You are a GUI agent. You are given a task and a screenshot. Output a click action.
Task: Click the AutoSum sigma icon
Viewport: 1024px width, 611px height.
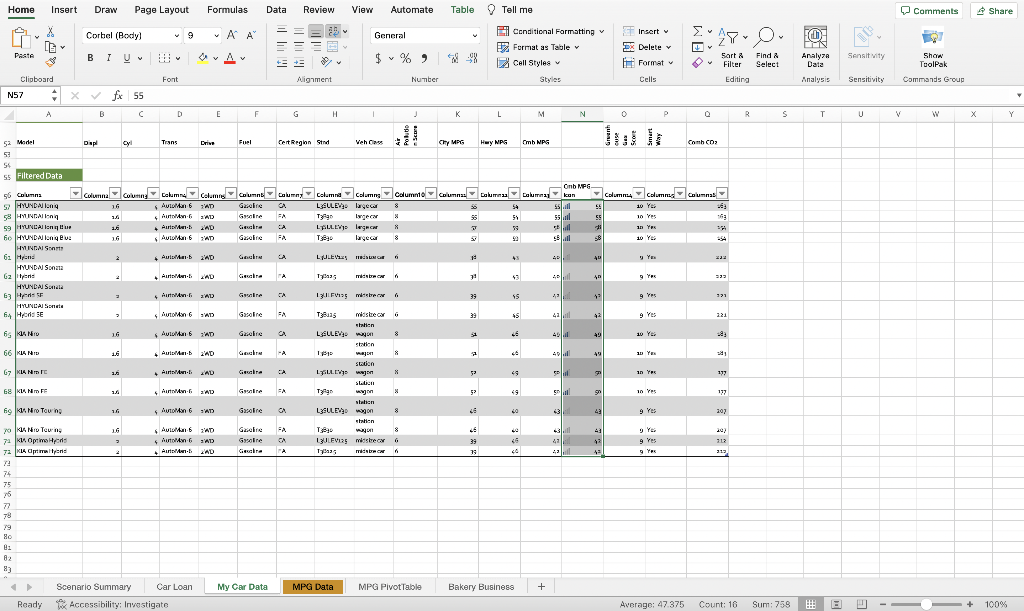pyautogui.click(x=697, y=31)
